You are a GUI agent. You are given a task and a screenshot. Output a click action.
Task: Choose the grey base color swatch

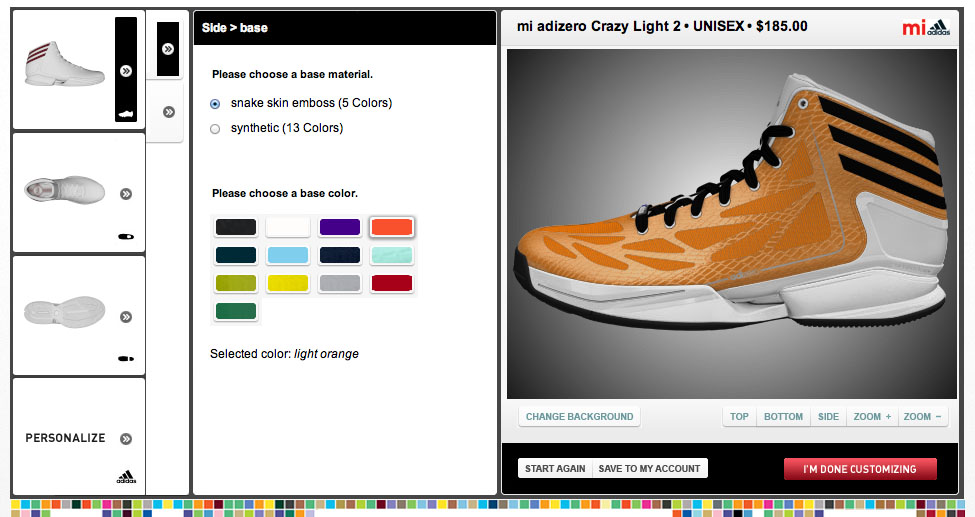340,283
